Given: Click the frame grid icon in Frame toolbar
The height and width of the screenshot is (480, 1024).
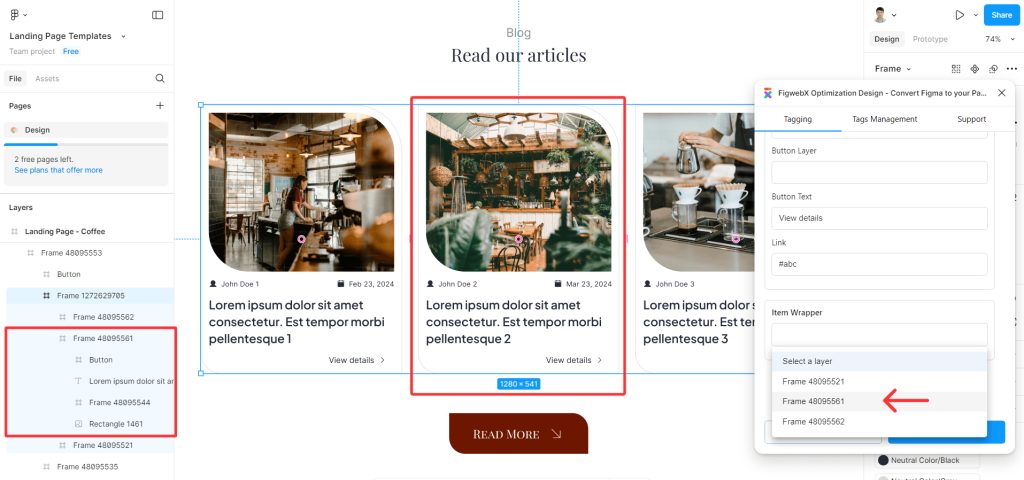Looking at the screenshot, I should 956,69.
